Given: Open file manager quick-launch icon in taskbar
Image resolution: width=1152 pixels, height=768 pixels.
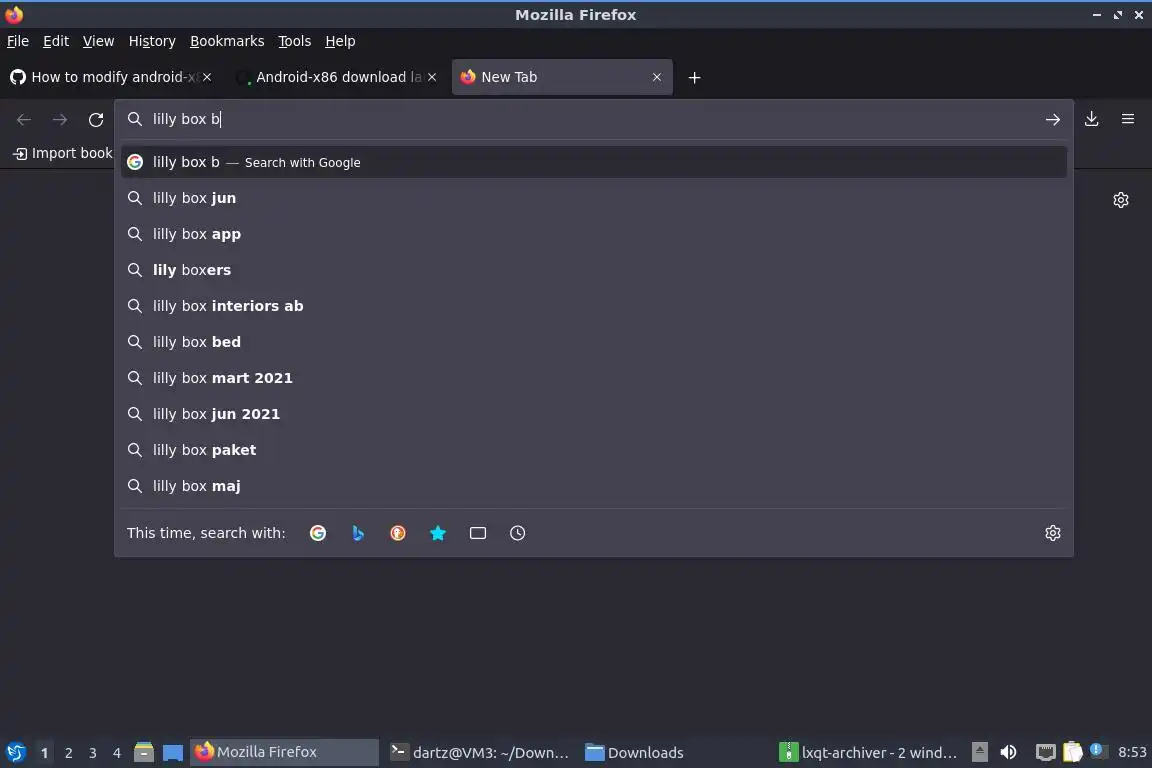Looking at the screenshot, I should pyautogui.click(x=144, y=752).
